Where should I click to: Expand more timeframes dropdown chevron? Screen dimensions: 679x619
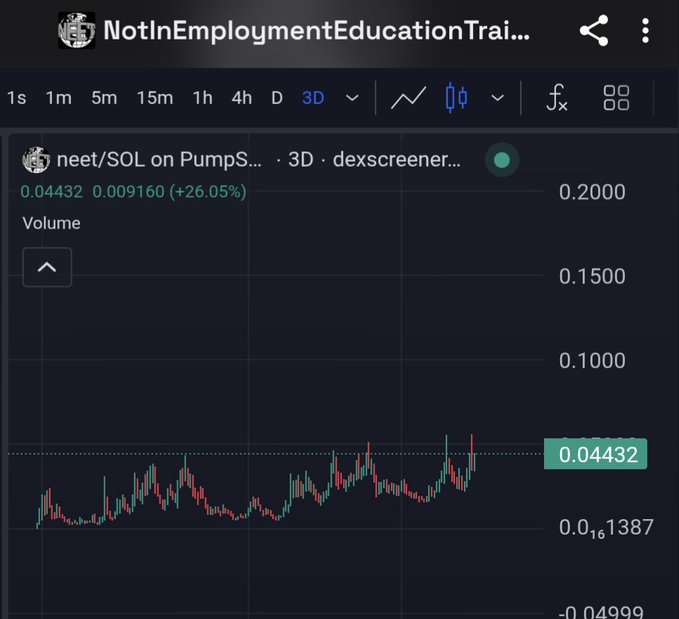pyautogui.click(x=352, y=98)
